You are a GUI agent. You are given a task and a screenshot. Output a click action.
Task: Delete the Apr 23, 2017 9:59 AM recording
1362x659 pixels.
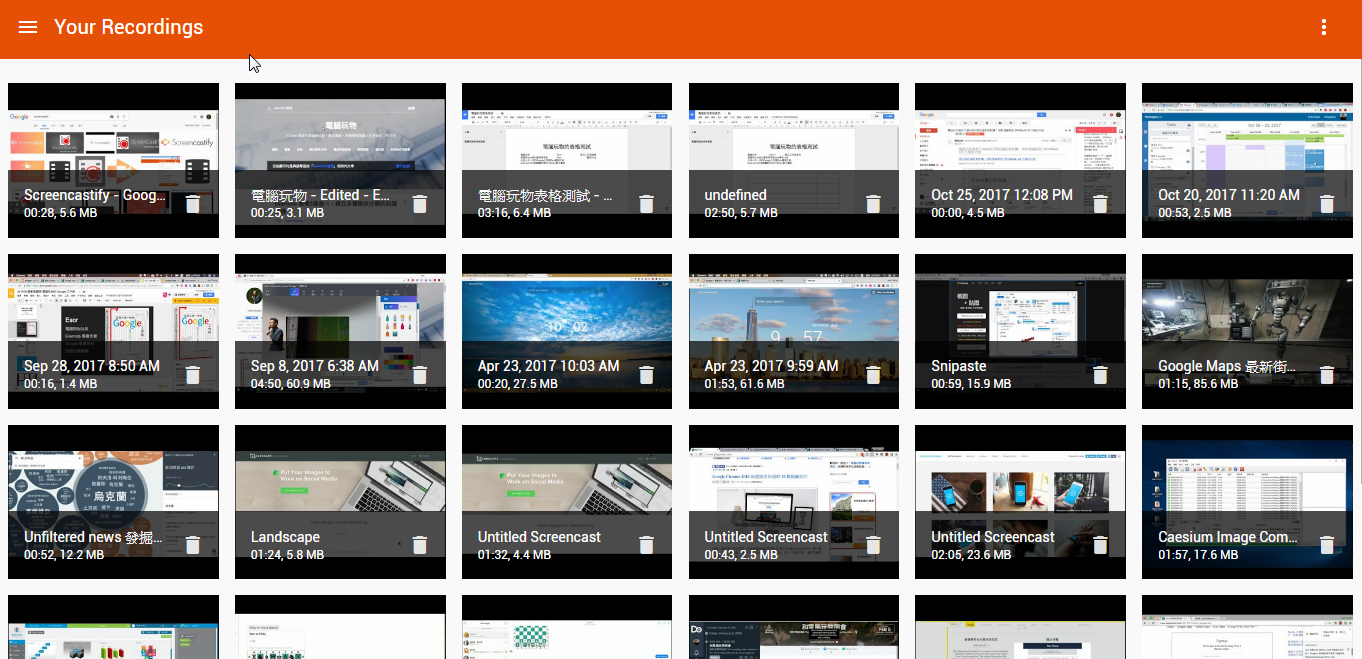tap(873, 375)
